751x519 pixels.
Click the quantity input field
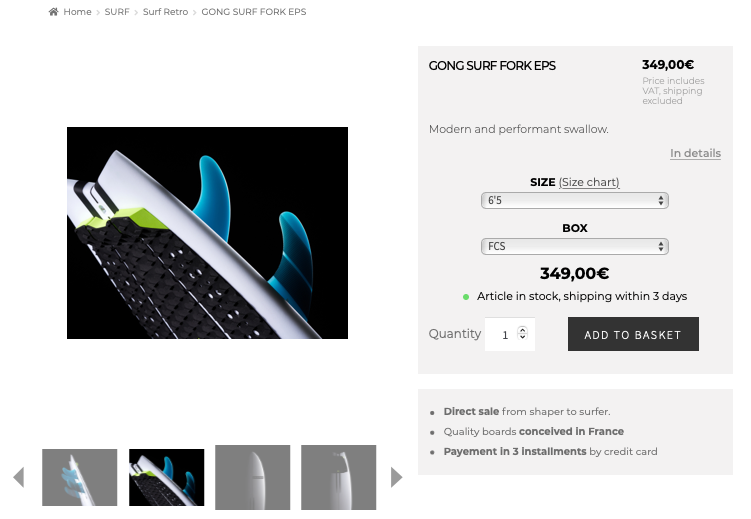[502, 334]
